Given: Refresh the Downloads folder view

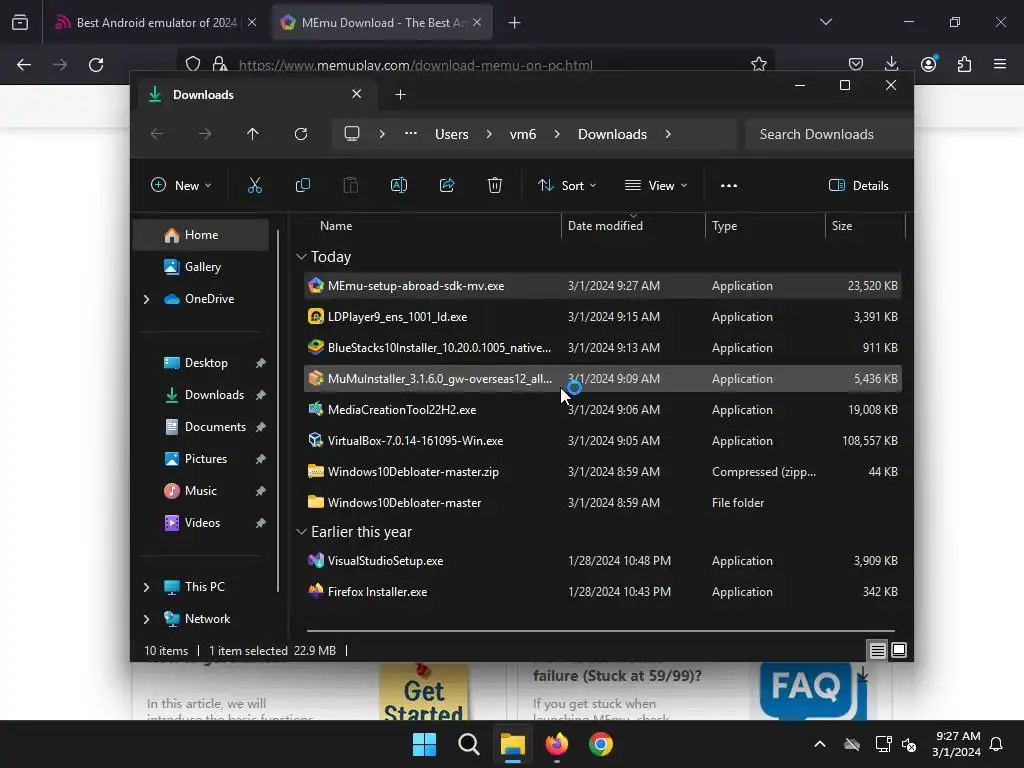Looking at the screenshot, I should (x=300, y=134).
